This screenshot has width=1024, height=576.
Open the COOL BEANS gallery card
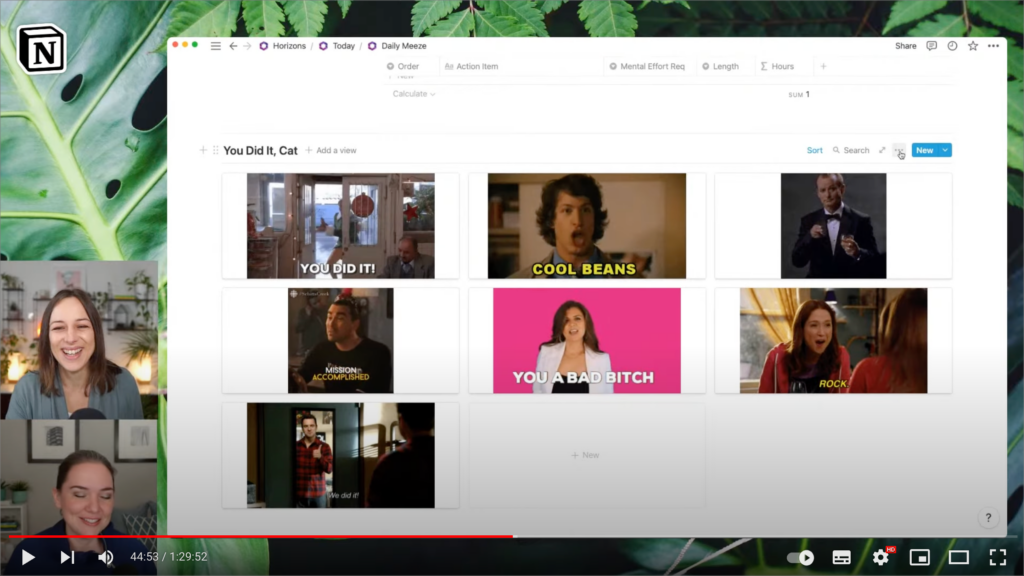click(586, 226)
